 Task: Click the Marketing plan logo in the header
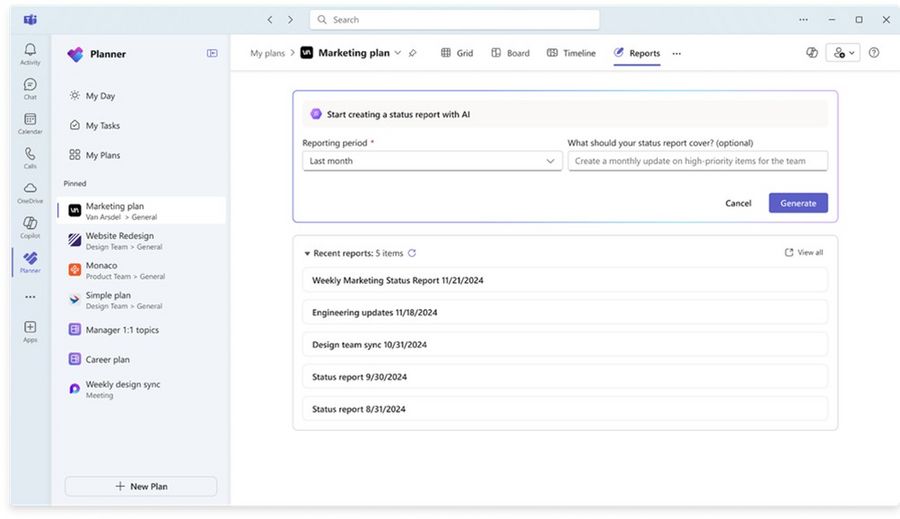point(307,53)
